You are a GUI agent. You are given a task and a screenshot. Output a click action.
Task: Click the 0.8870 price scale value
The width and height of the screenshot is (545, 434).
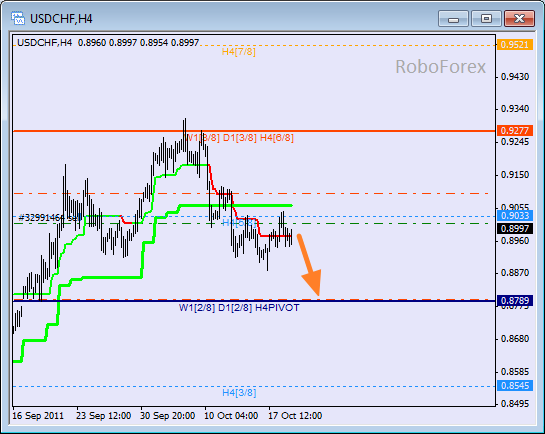point(515,273)
